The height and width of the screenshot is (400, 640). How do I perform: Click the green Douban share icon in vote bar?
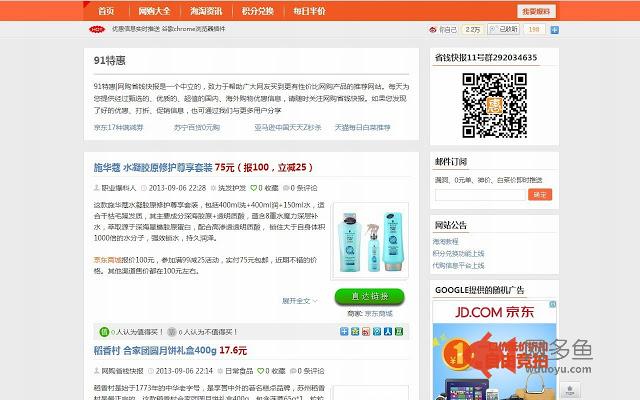click(399, 331)
